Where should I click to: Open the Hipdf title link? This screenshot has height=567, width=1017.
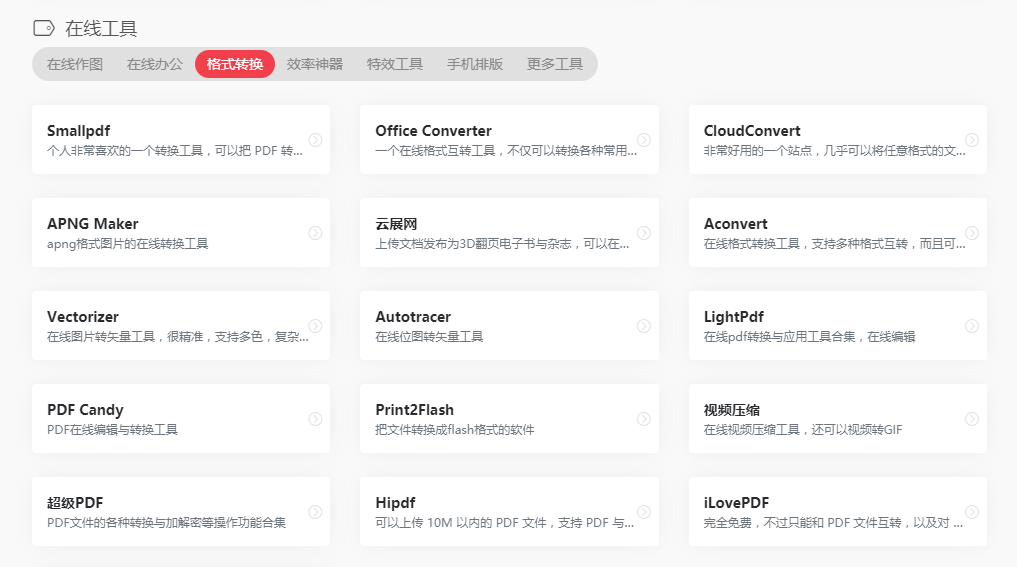(x=395, y=503)
